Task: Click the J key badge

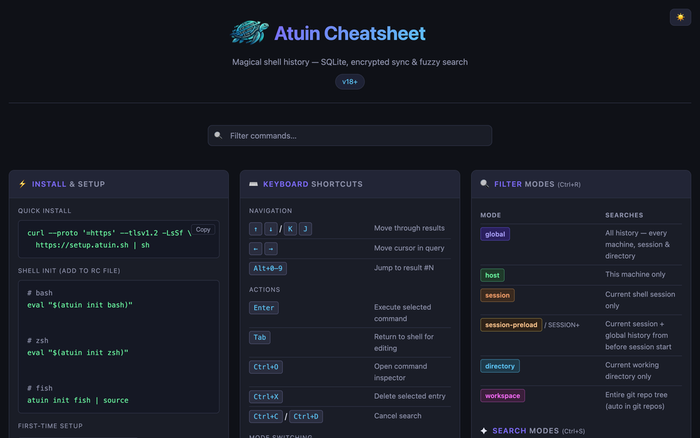Action: tap(305, 229)
